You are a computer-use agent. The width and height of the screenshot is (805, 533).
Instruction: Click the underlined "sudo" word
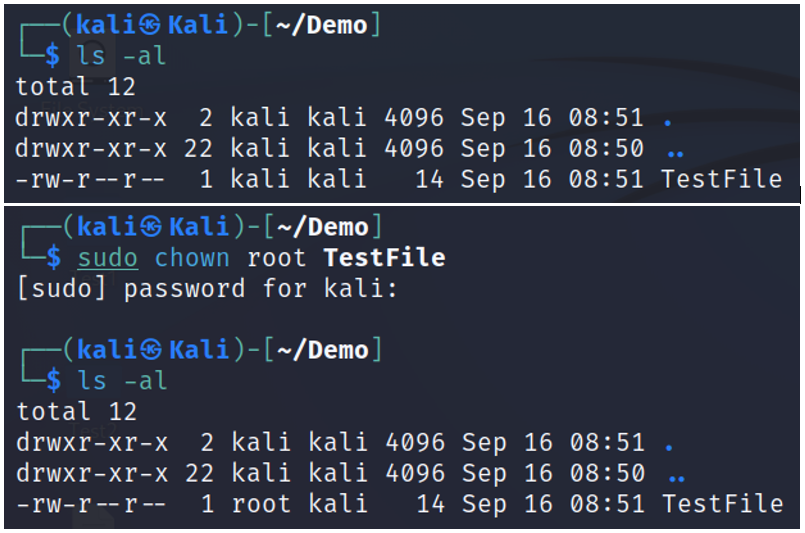tap(107, 258)
